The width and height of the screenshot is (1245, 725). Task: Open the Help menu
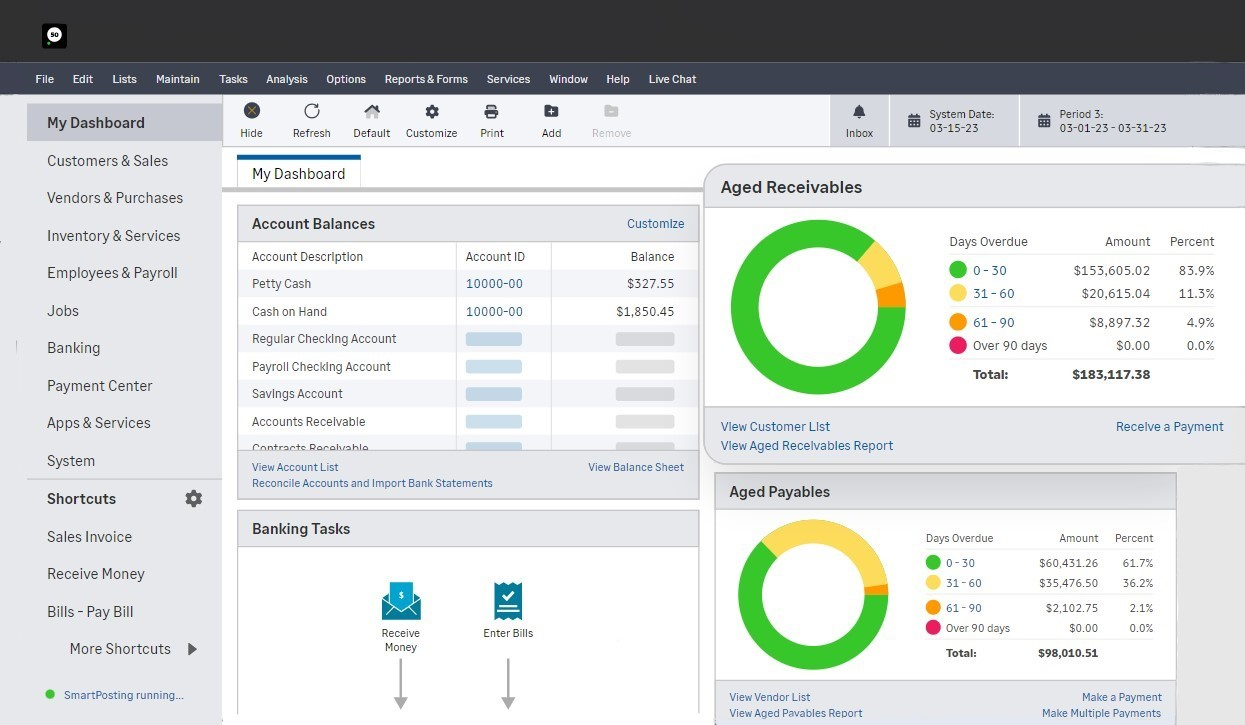[x=618, y=79]
